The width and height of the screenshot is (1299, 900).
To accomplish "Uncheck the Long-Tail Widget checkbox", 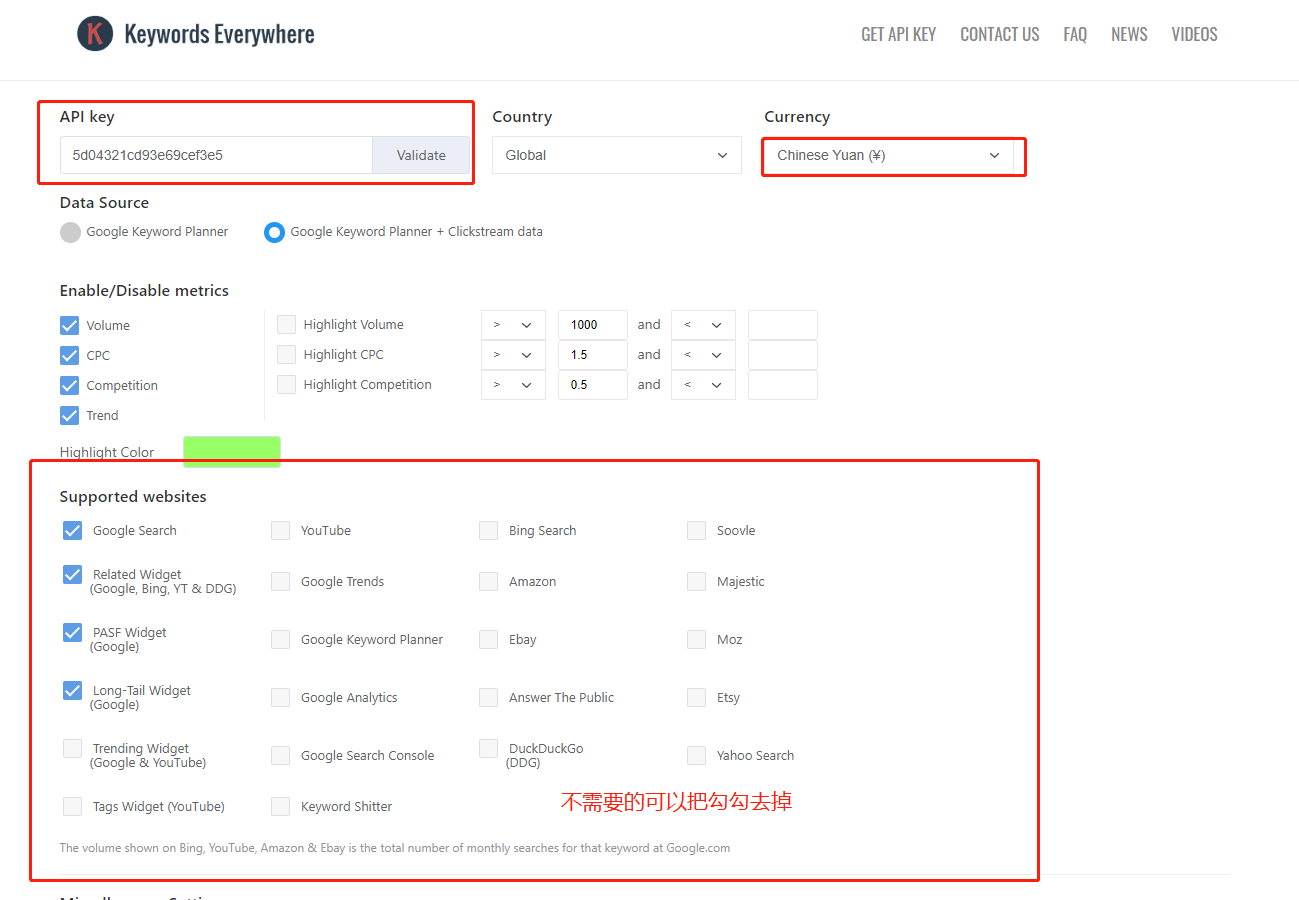I will tap(72, 690).
